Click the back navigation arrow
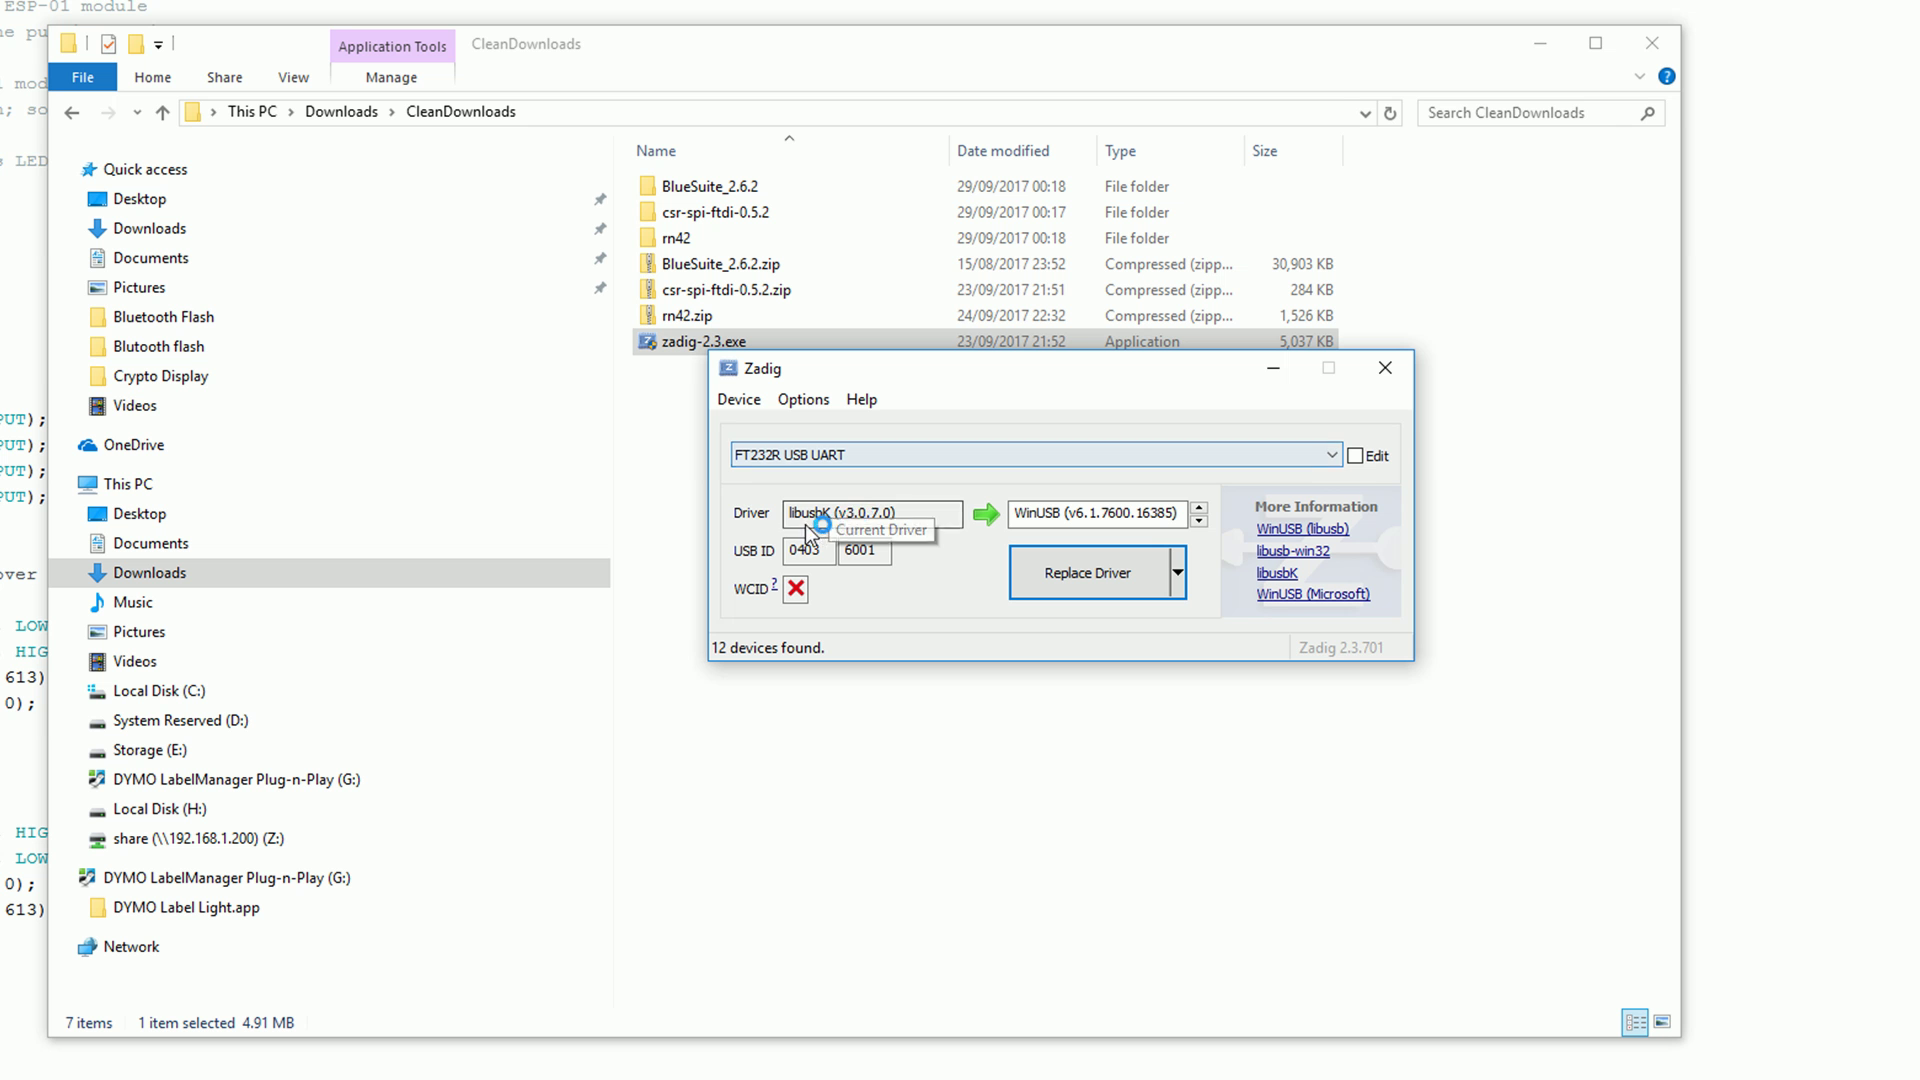1920x1080 pixels. tap(72, 113)
